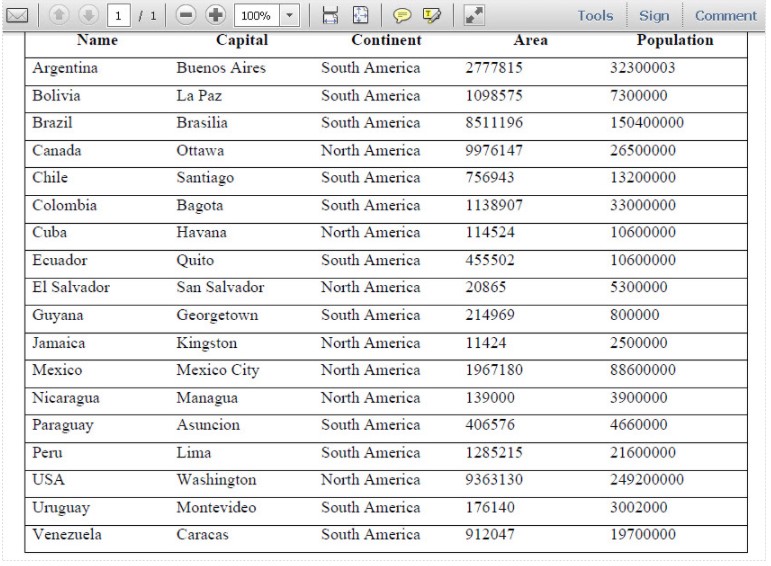Zoom in with the plus button
The image size is (771, 566).
215,16
